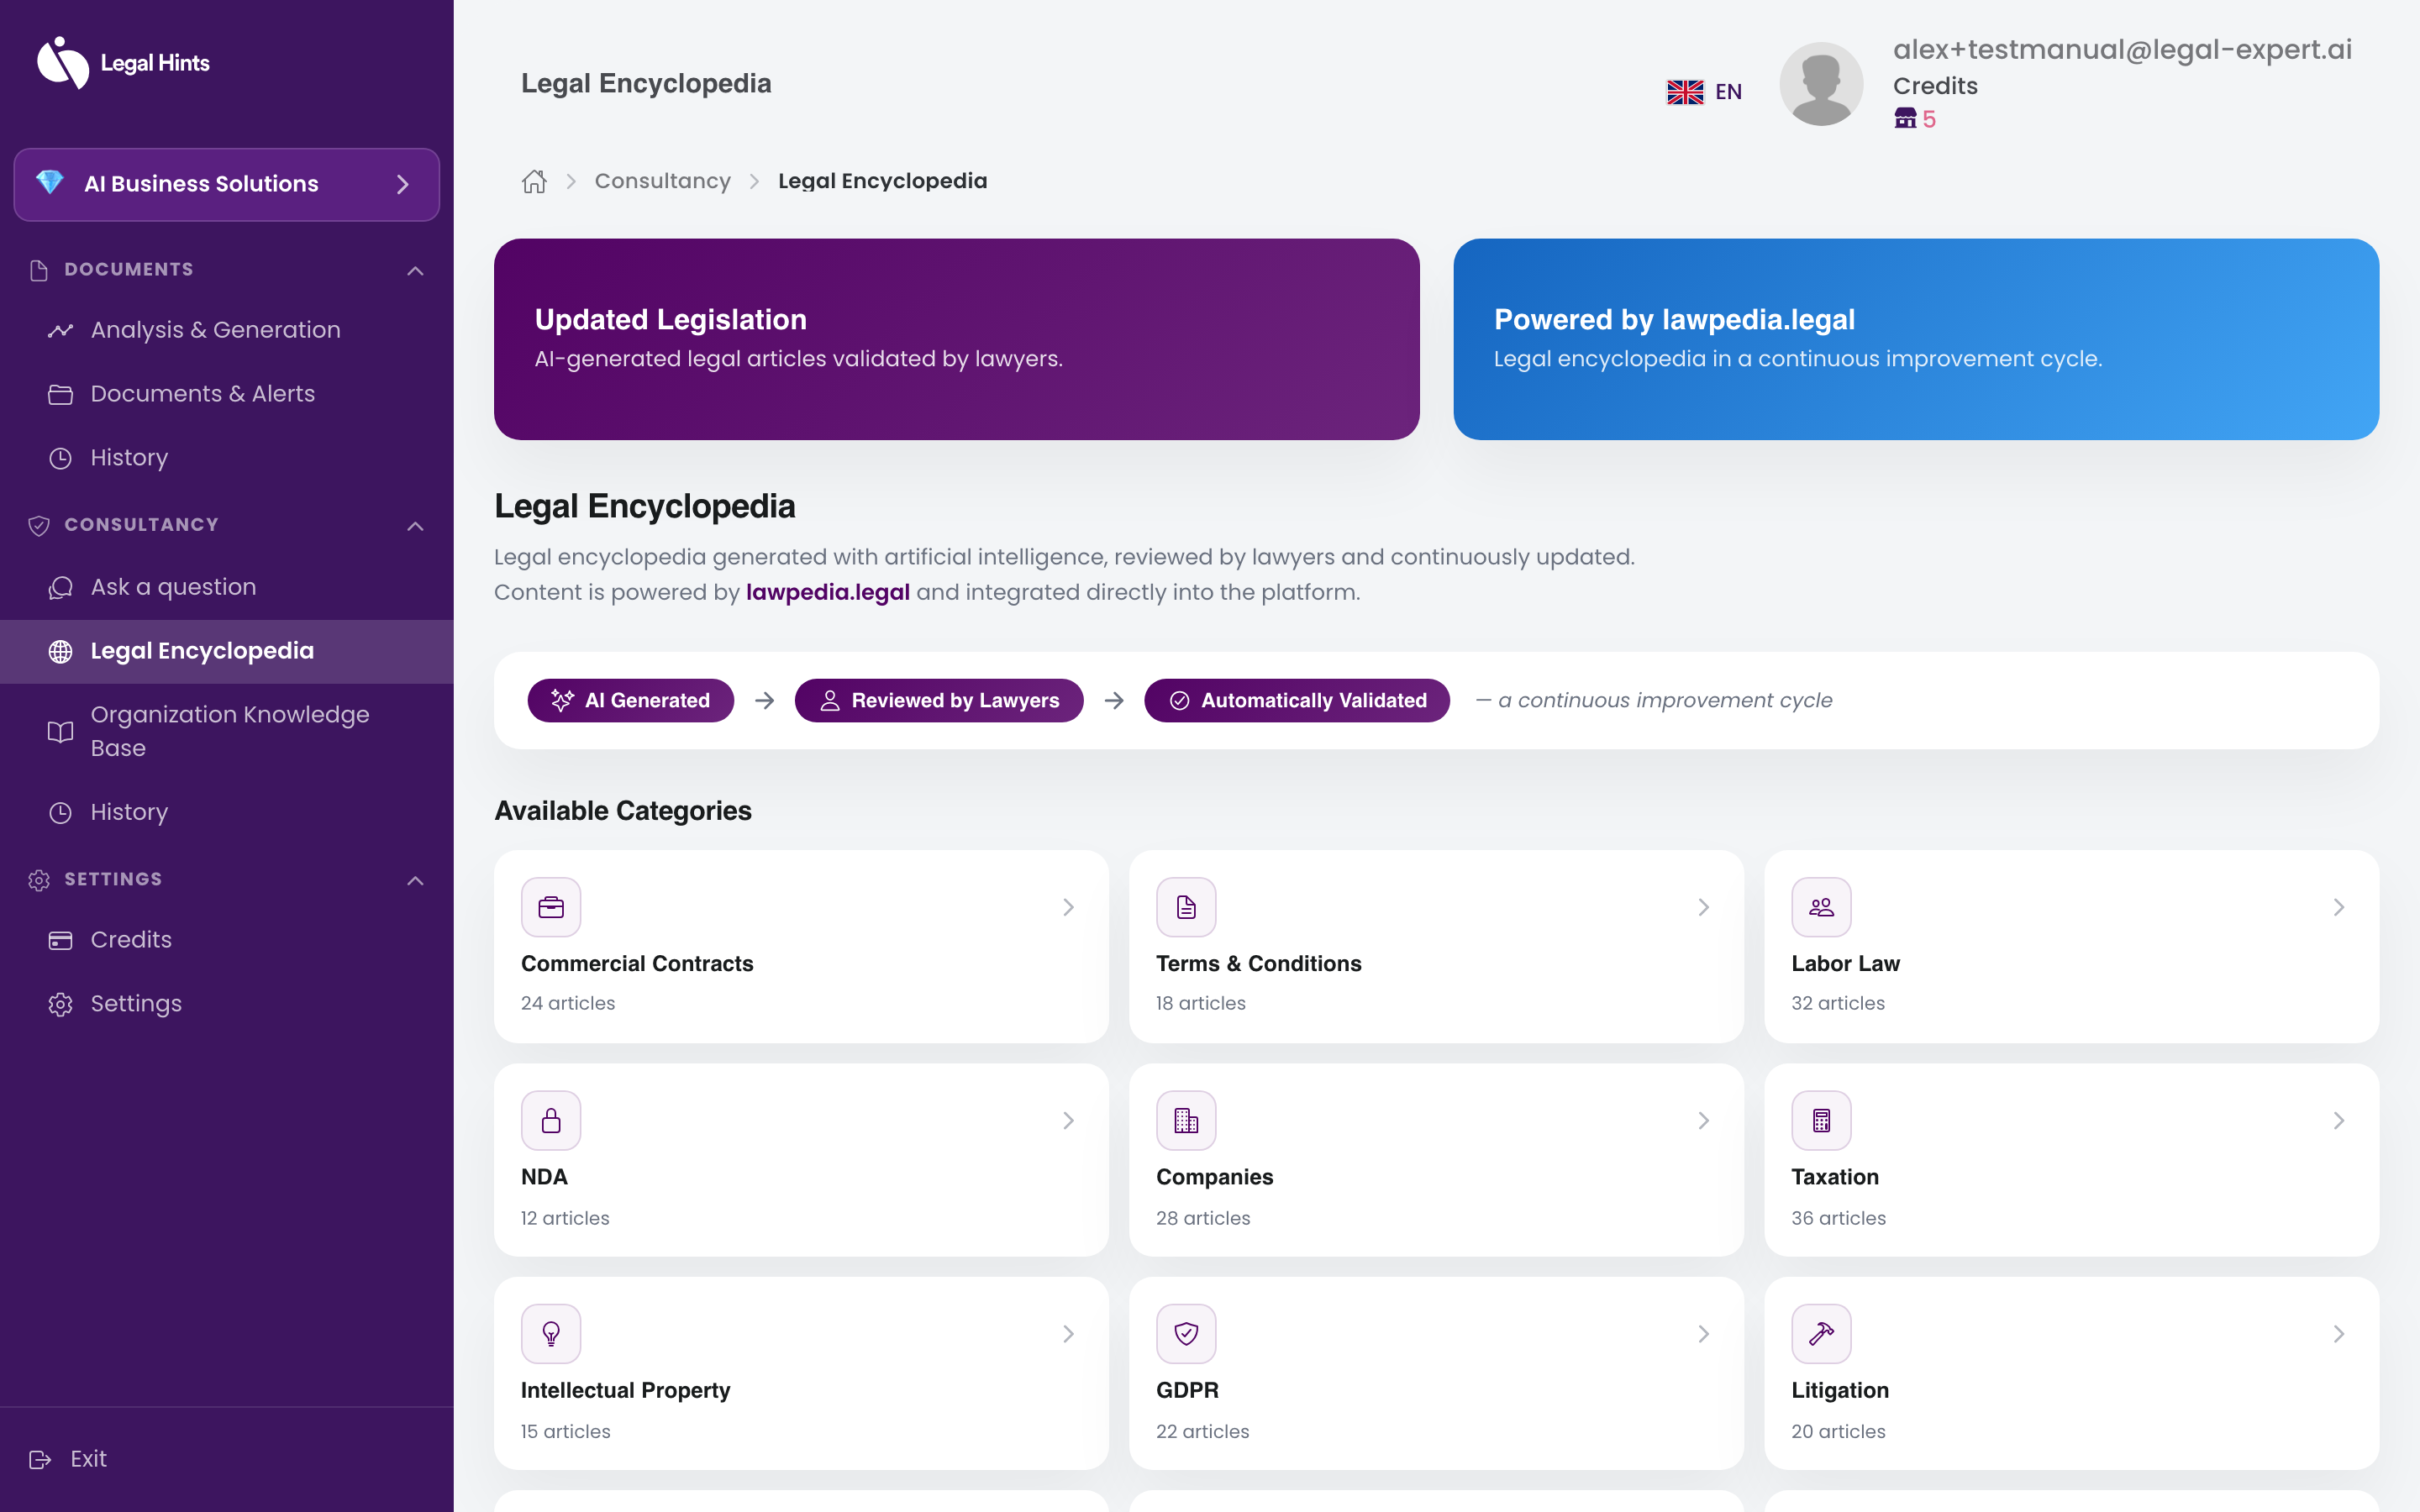This screenshot has height=1512, width=2420.
Task: Collapse the Consultancy sidebar section
Action: point(415,525)
